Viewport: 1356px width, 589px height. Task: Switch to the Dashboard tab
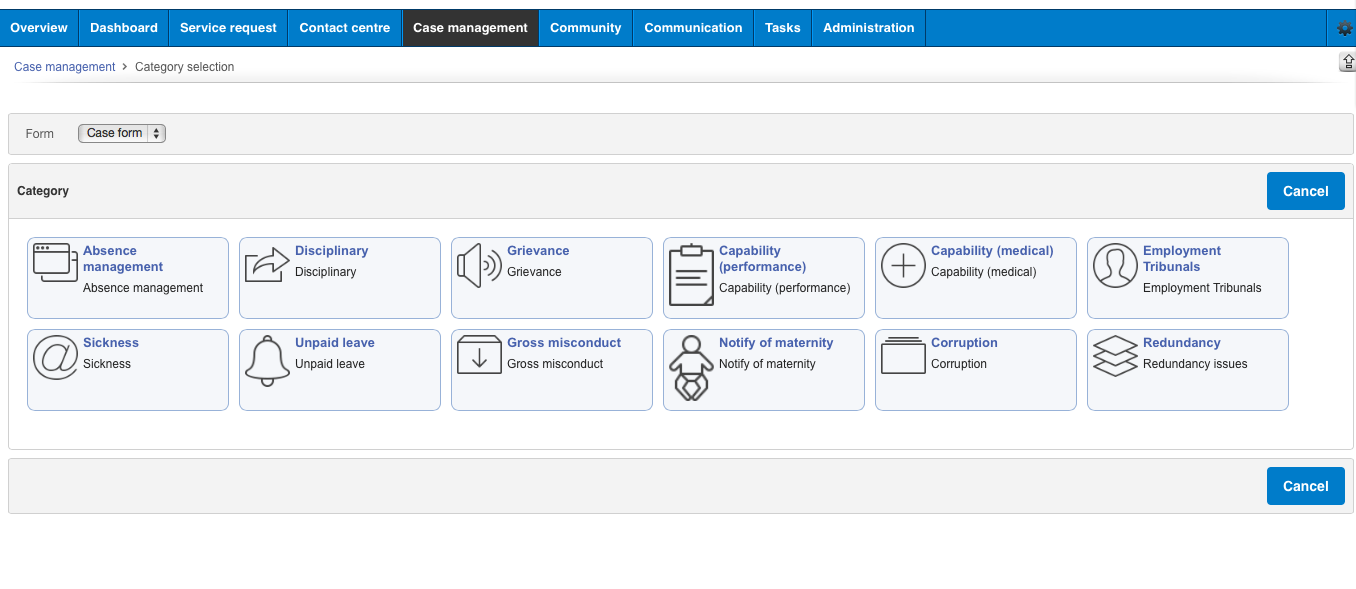point(123,27)
